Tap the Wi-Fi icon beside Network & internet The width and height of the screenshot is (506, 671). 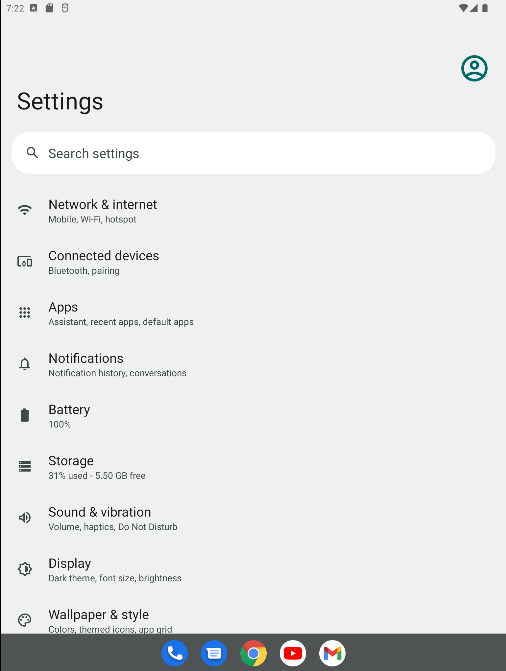[x=25, y=210]
